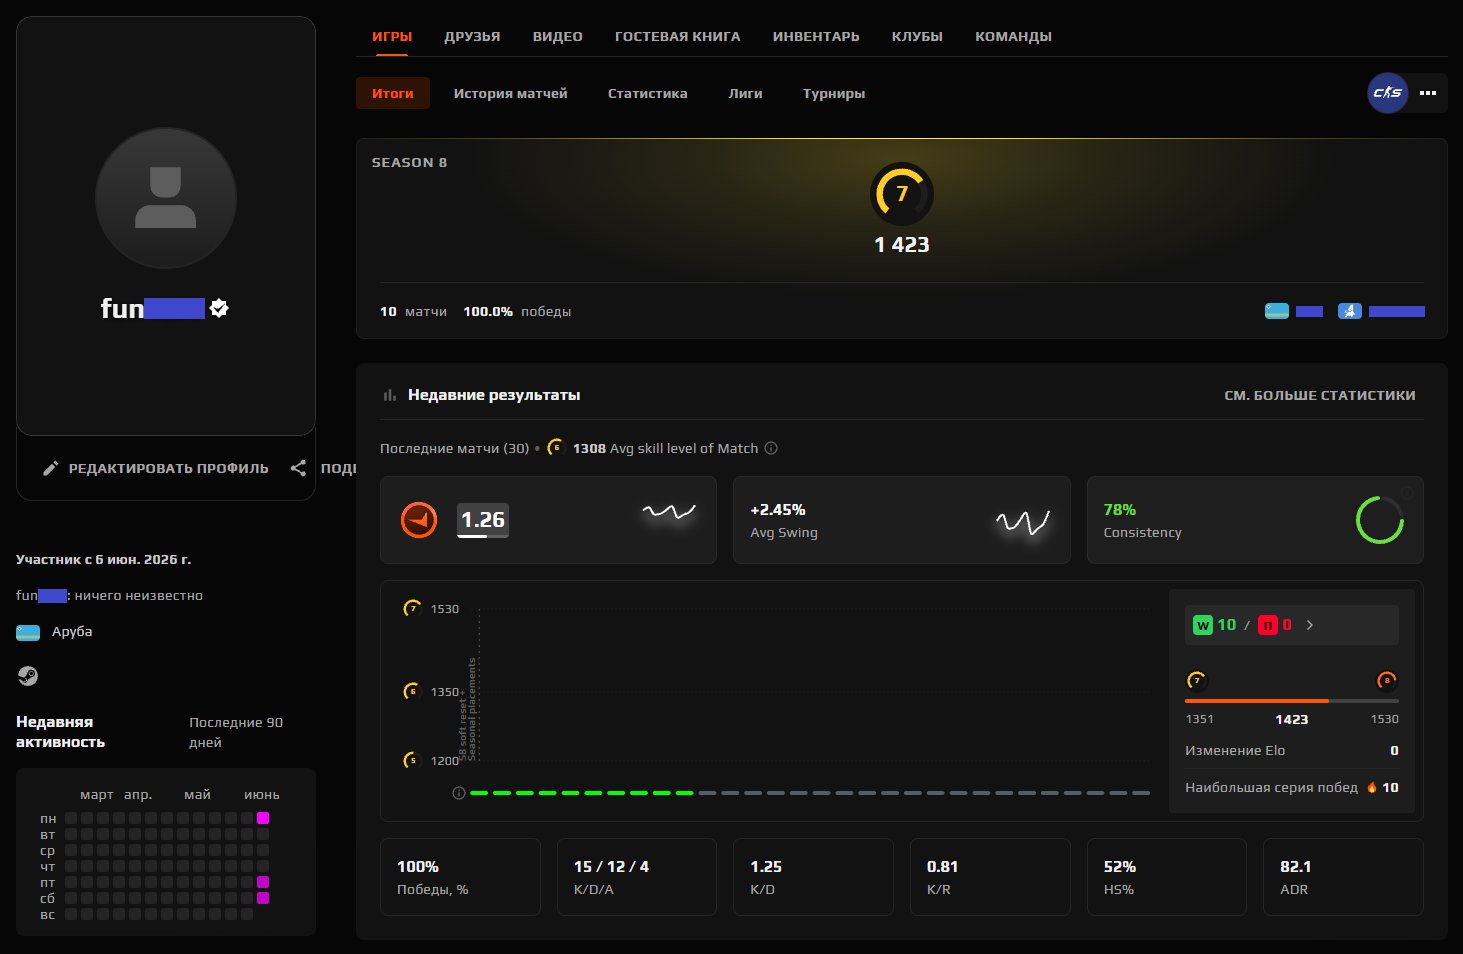Click the flame win streak icon
The width and height of the screenshot is (1463, 954).
click(x=1372, y=787)
